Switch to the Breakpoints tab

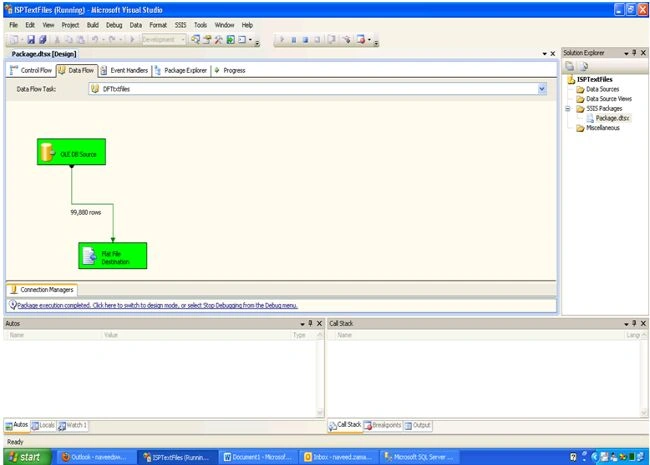click(x=382, y=425)
